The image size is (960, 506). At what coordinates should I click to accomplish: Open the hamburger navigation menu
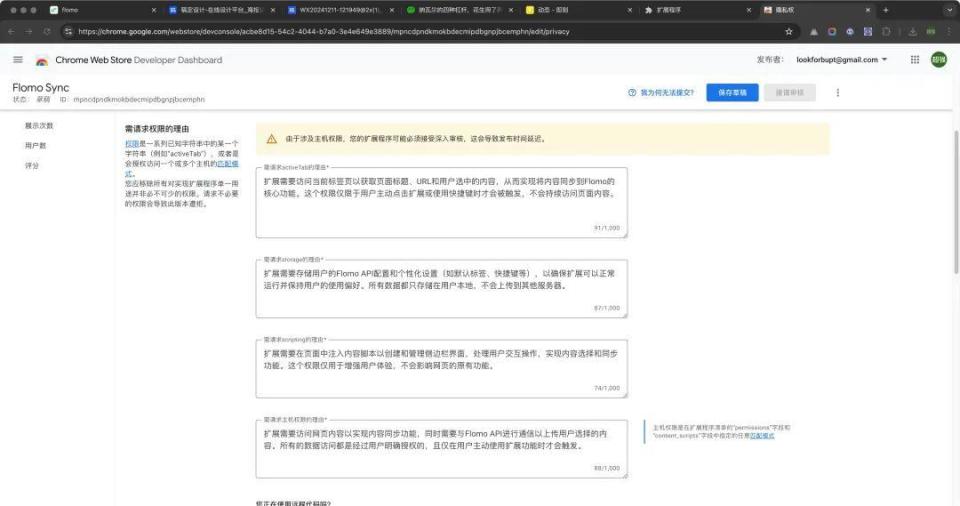point(18,59)
